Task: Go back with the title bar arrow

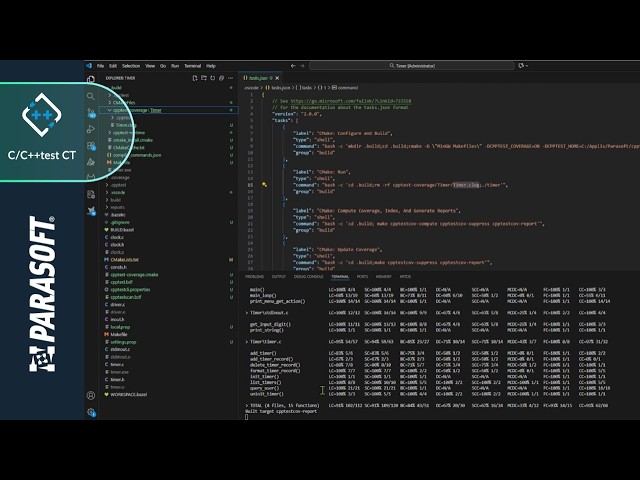Action: click(293, 66)
